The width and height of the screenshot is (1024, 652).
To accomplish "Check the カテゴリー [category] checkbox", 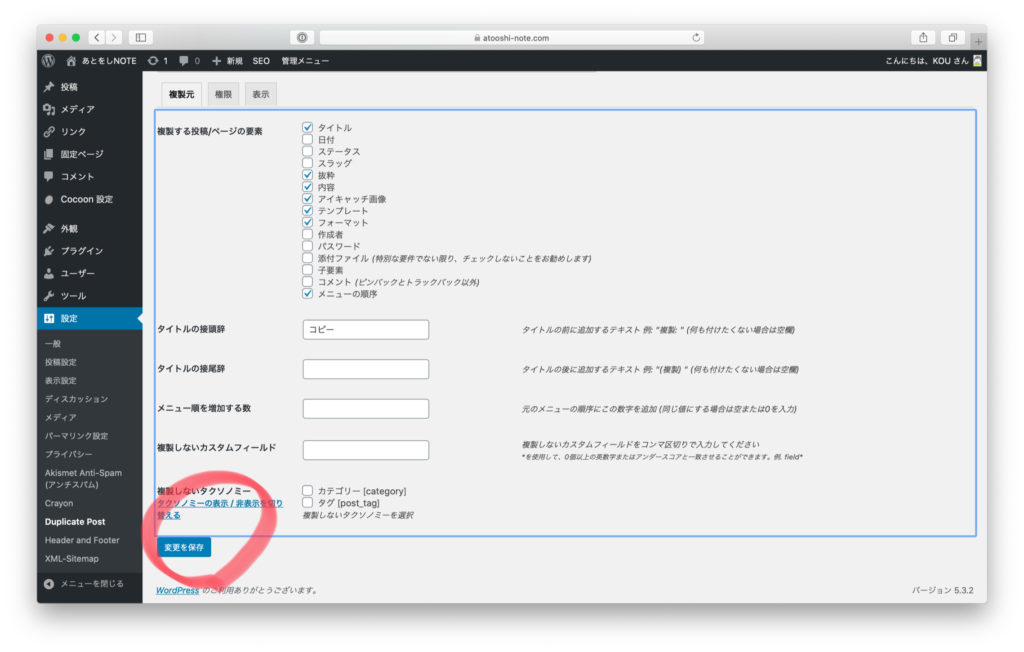I will point(308,491).
